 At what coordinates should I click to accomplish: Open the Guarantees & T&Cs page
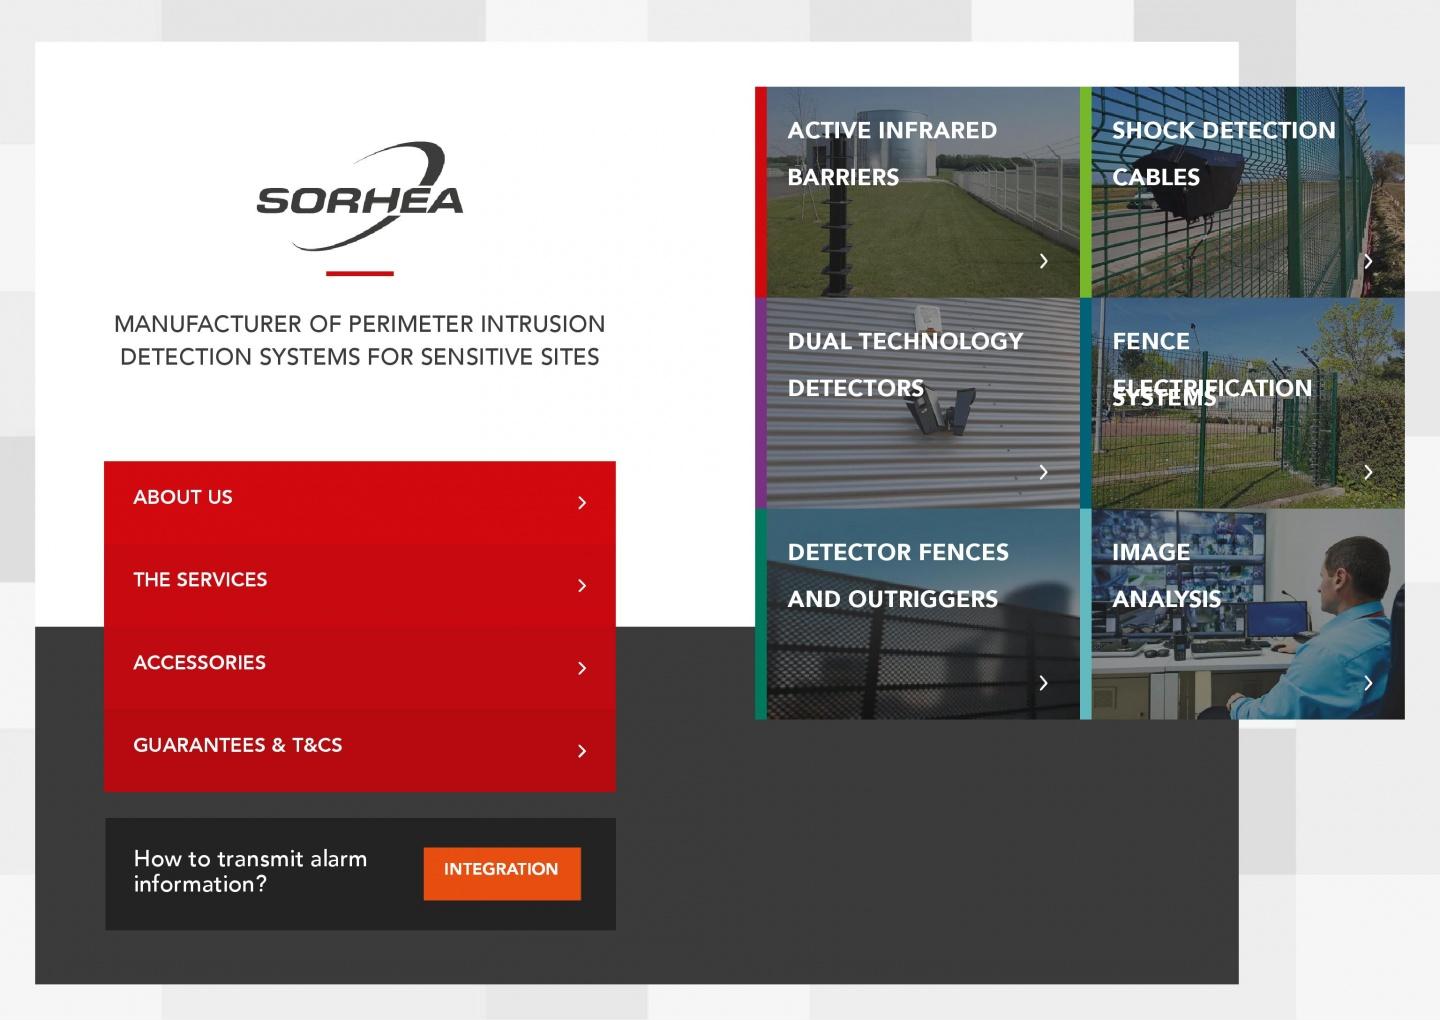pyautogui.click(x=238, y=745)
